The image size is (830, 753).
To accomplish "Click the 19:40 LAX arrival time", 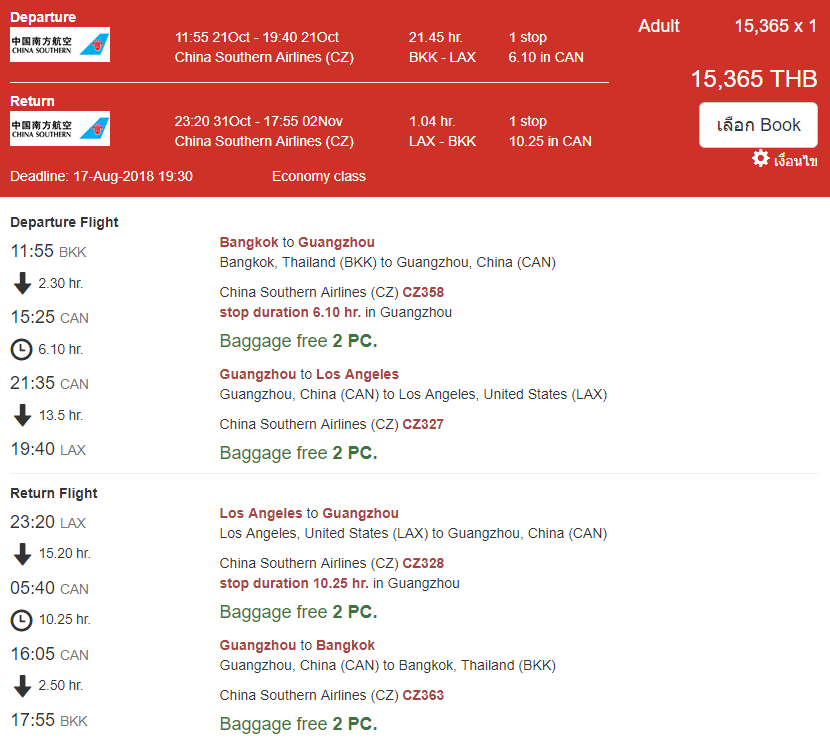I will point(48,449).
